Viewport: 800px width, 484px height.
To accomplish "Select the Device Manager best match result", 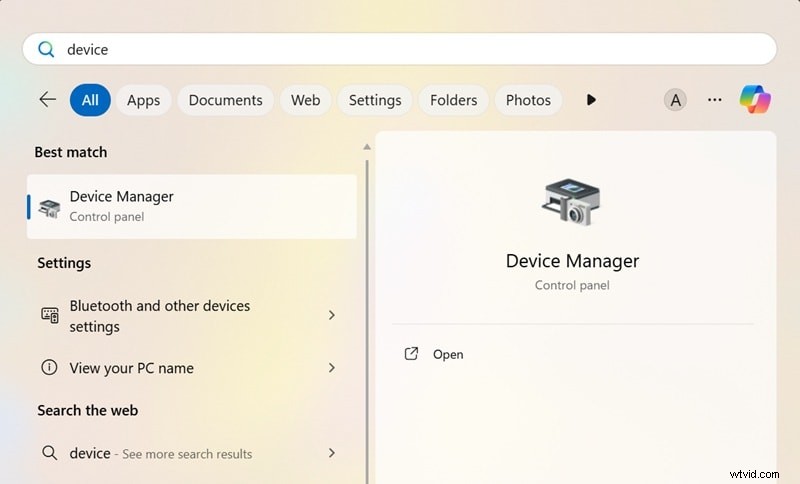I will click(x=192, y=206).
